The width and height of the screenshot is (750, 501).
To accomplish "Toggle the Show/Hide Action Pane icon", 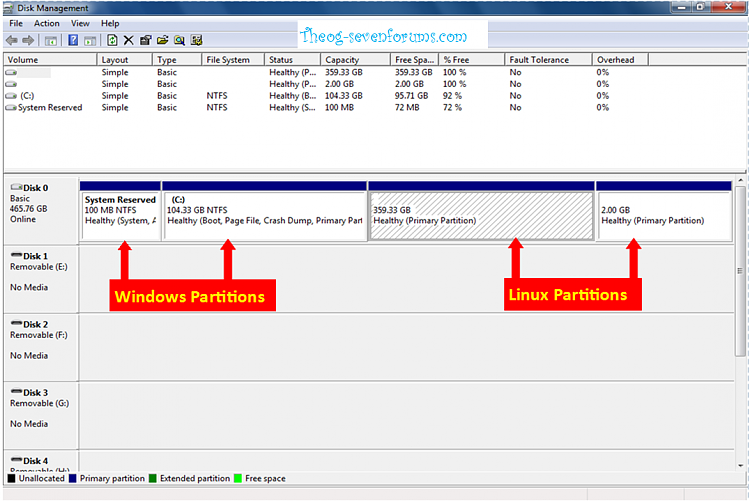I will 90,41.
